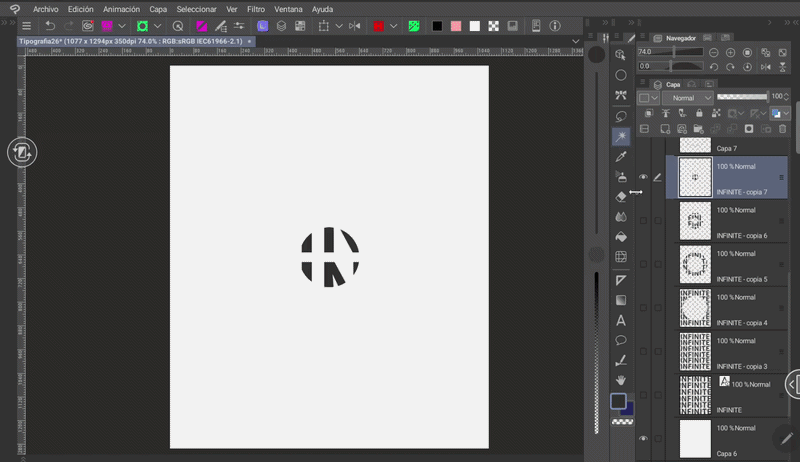Select the Lasso selection tool

[621, 116]
